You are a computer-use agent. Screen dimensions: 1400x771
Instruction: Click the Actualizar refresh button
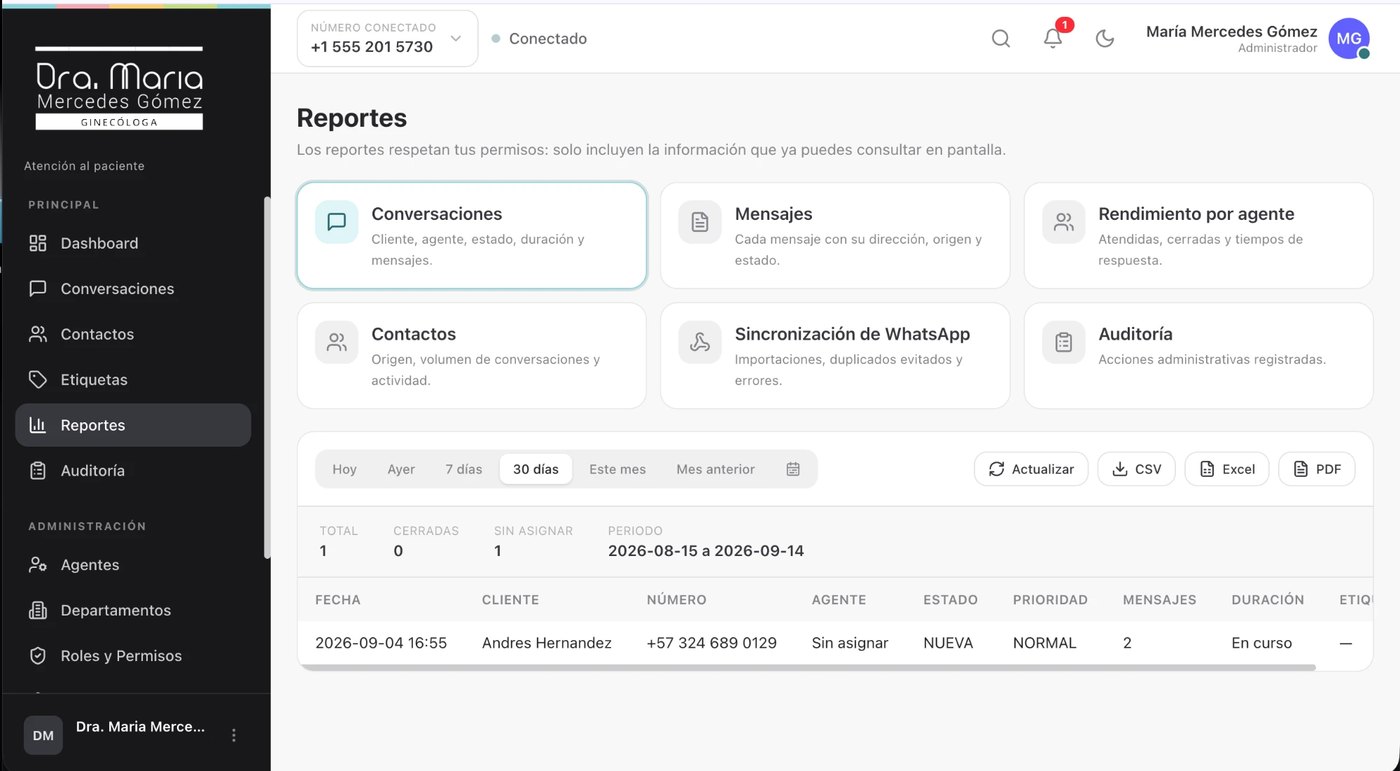pos(1031,469)
